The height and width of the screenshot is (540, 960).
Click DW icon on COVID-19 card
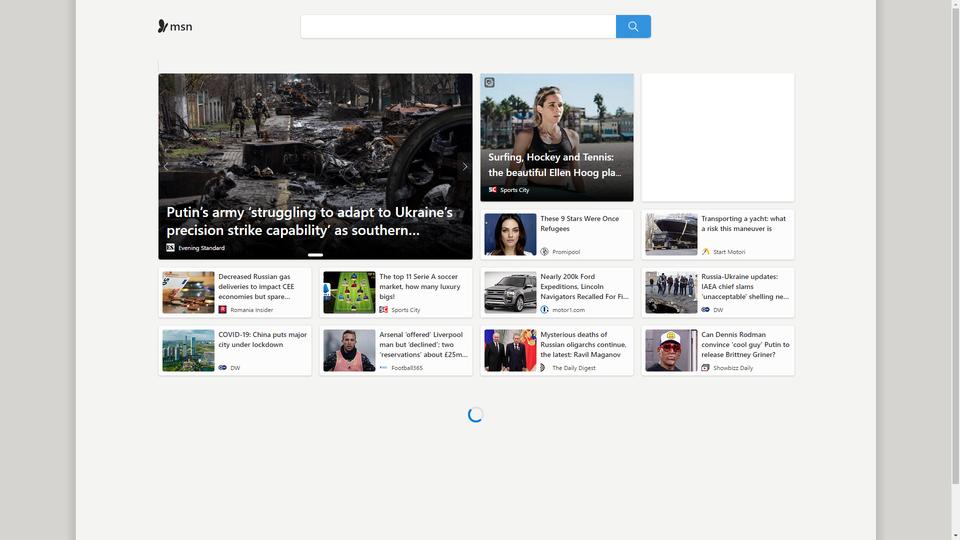(x=222, y=368)
